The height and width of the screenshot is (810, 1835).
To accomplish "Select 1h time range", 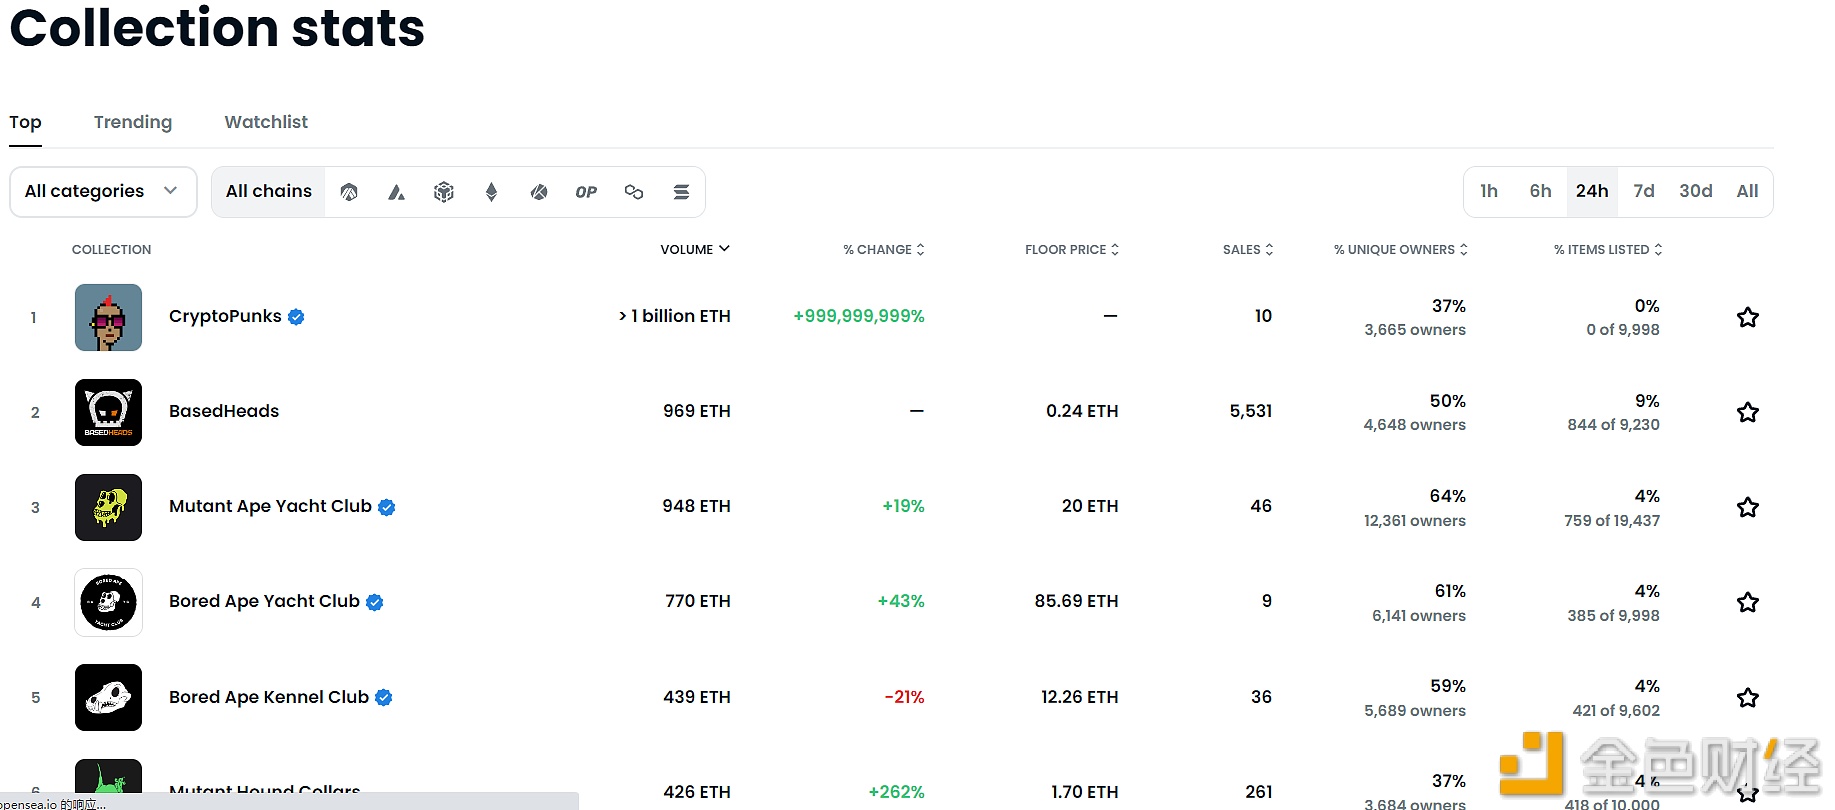I will point(1489,191).
